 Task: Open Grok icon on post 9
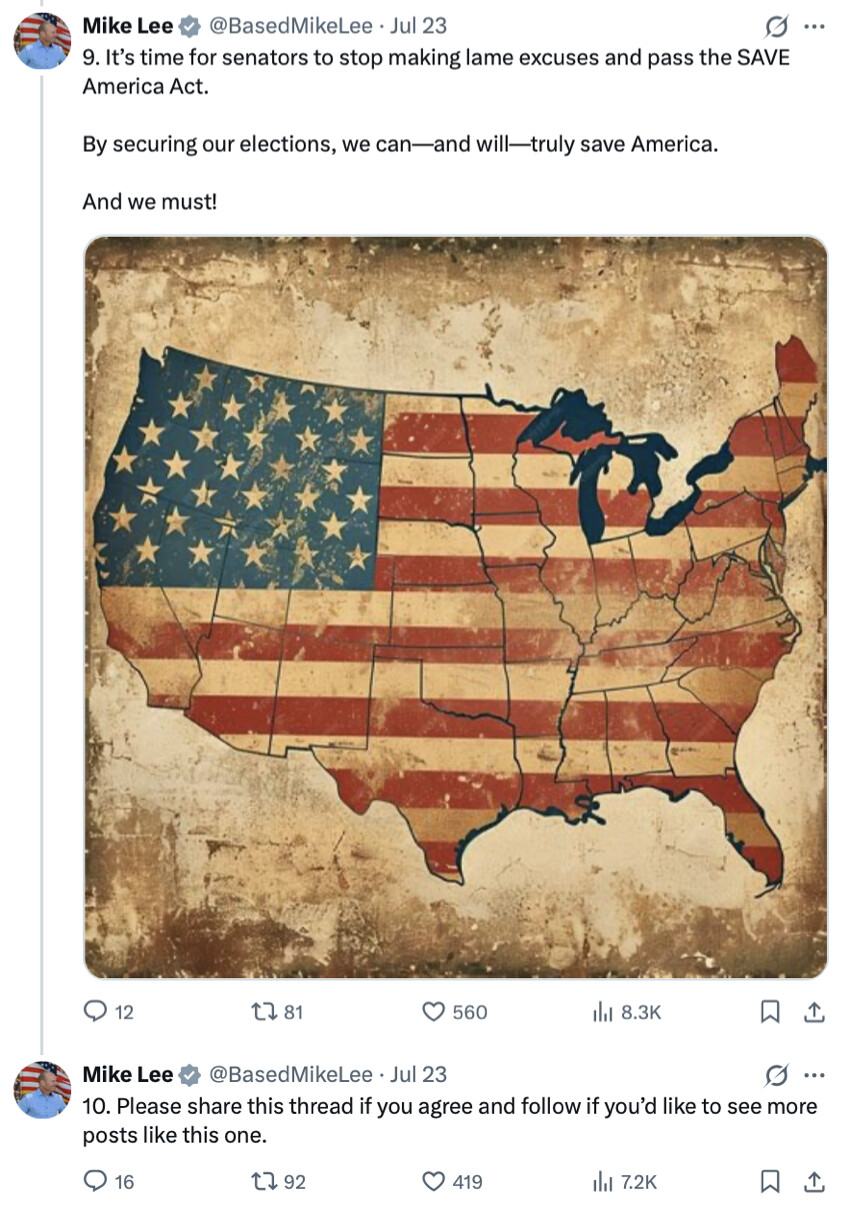point(773,25)
